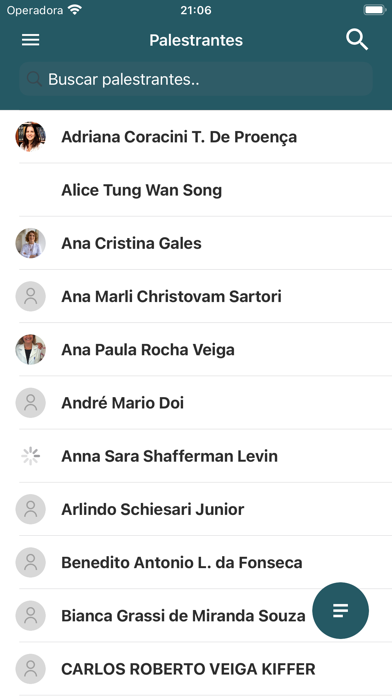Select speaker Benedito Antonio L. da Fonseca

click(196, 562)
